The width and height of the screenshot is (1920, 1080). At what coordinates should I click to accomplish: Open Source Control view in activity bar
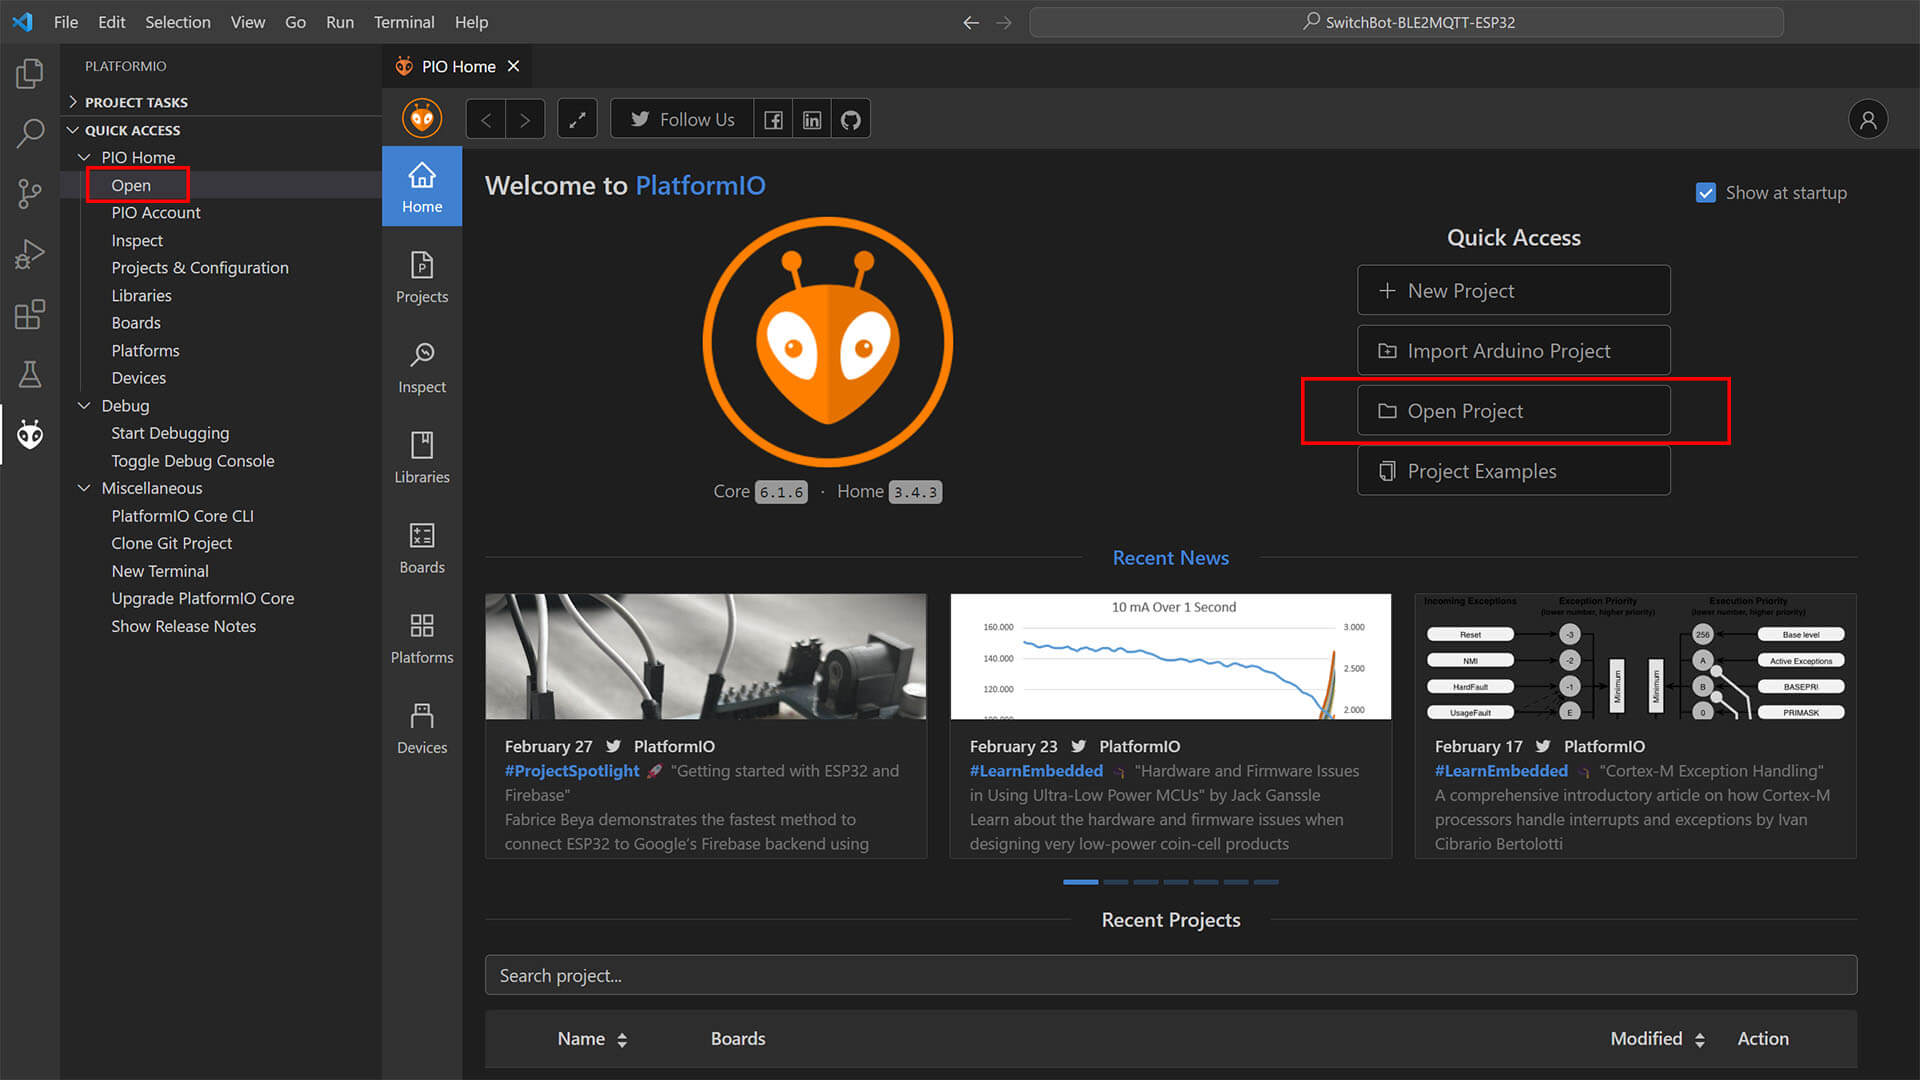pyautogui.click(x=30, y=194)
